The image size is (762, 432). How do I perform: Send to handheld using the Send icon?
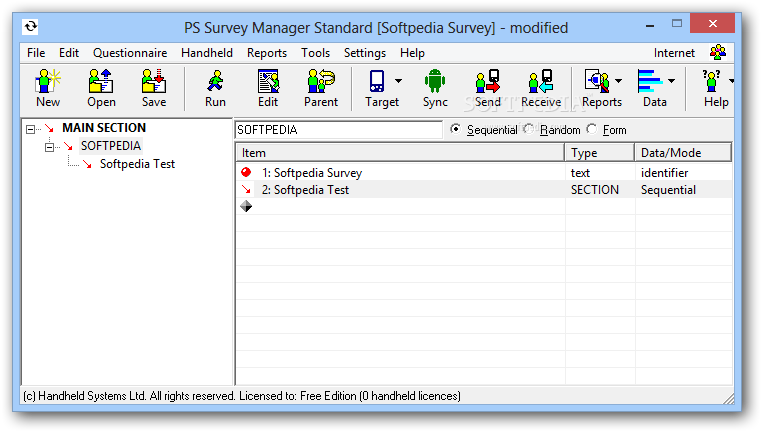pos(488,87)
